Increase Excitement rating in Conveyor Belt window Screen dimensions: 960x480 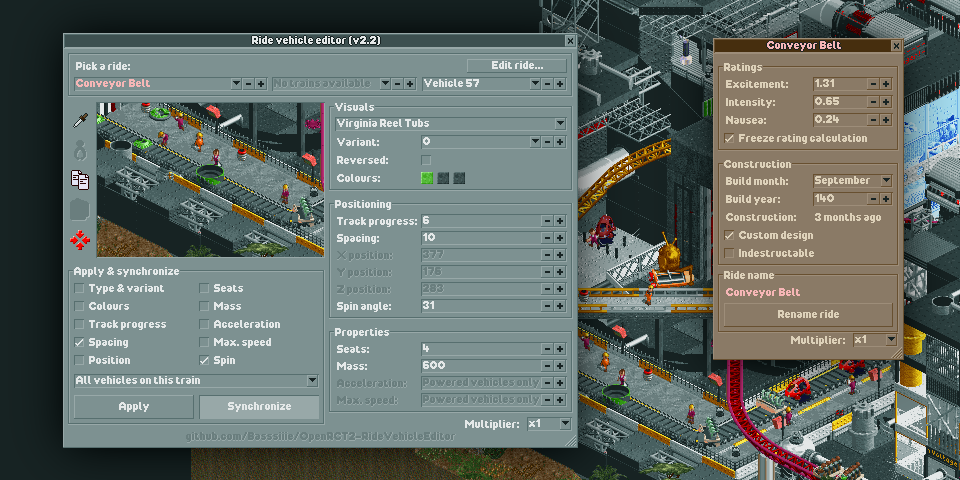[x=886, y=84]
